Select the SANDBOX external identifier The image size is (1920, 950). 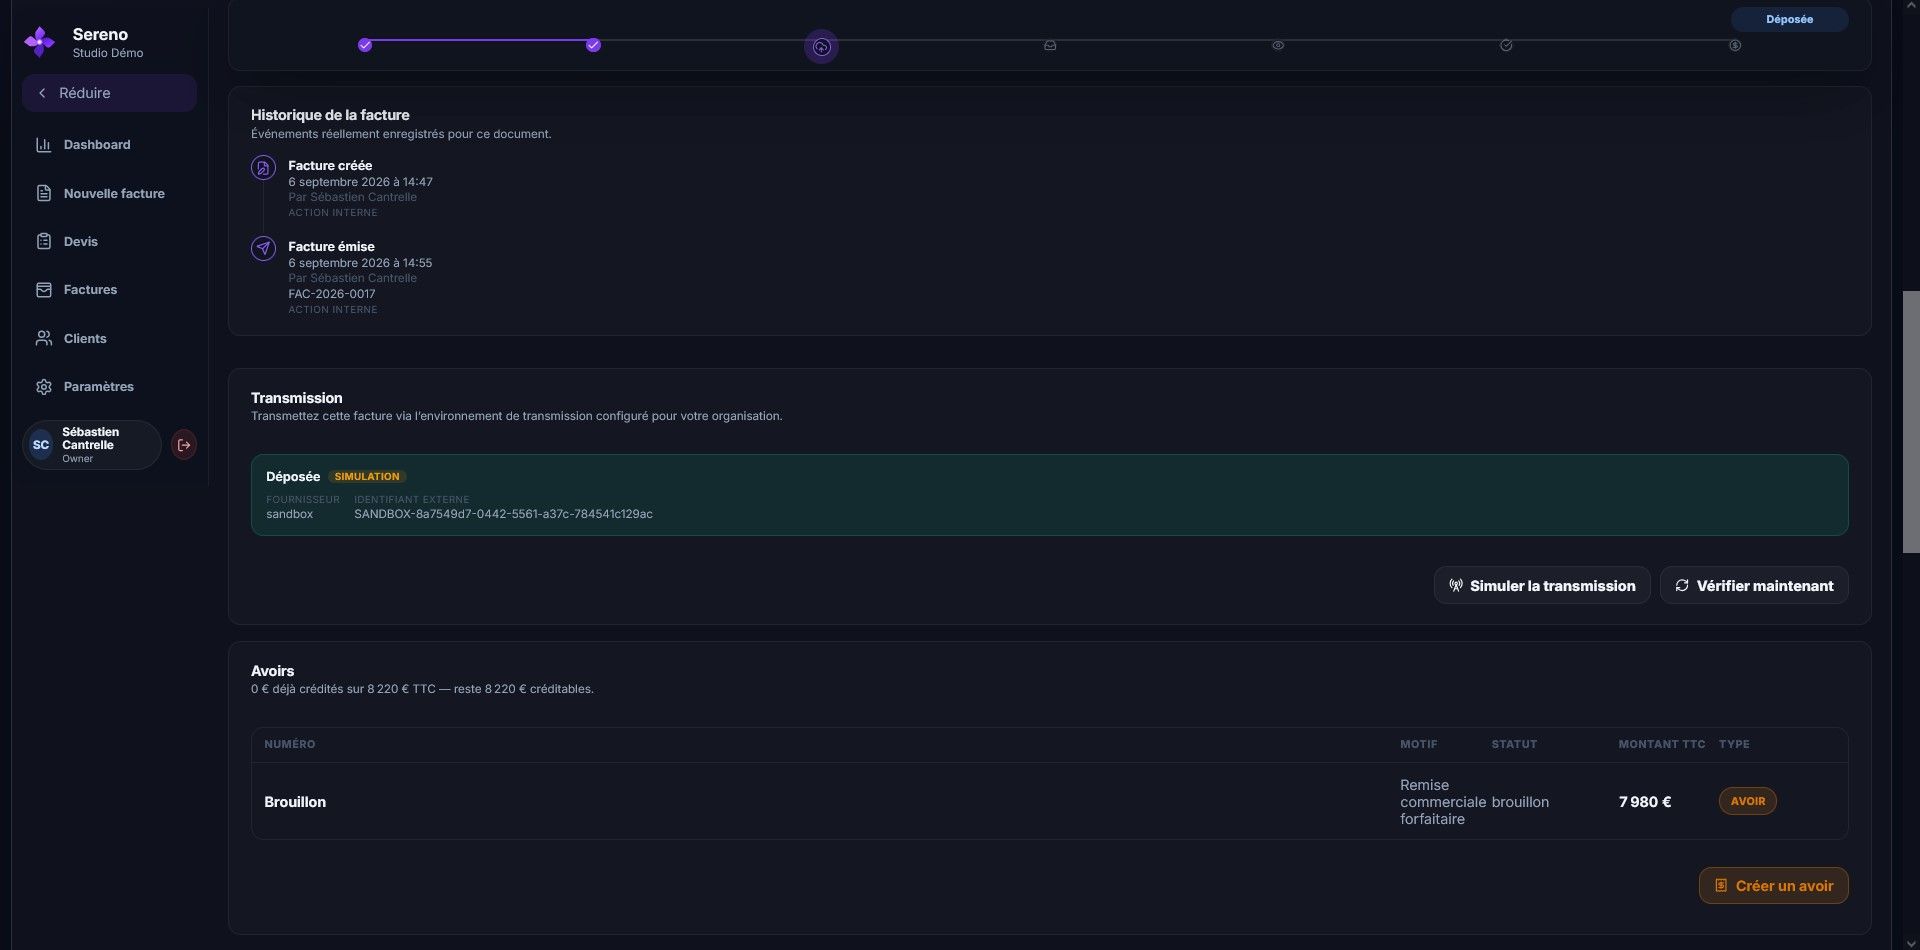pyautogui.click(x=503, y=514)
